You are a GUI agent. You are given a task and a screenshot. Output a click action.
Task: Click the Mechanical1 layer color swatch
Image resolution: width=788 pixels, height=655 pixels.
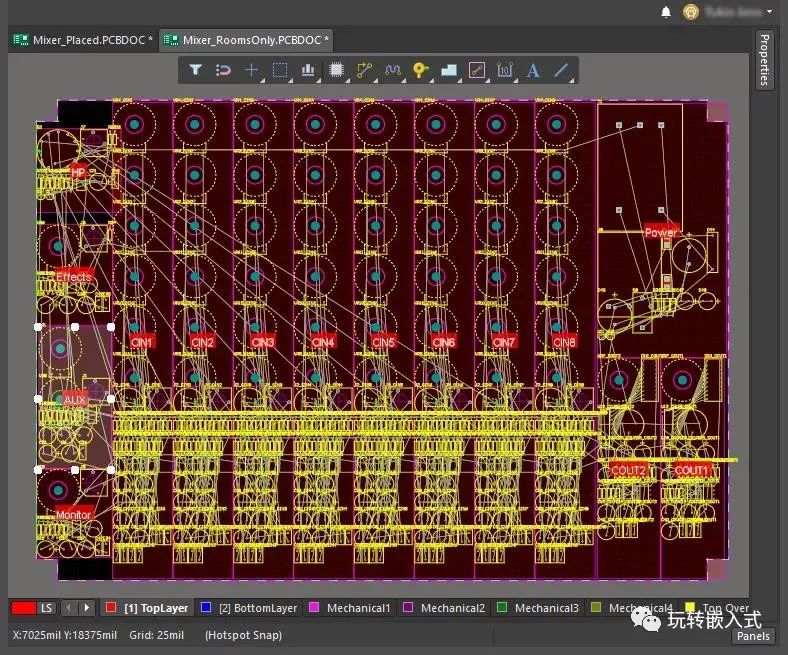(x=314, y=607)
